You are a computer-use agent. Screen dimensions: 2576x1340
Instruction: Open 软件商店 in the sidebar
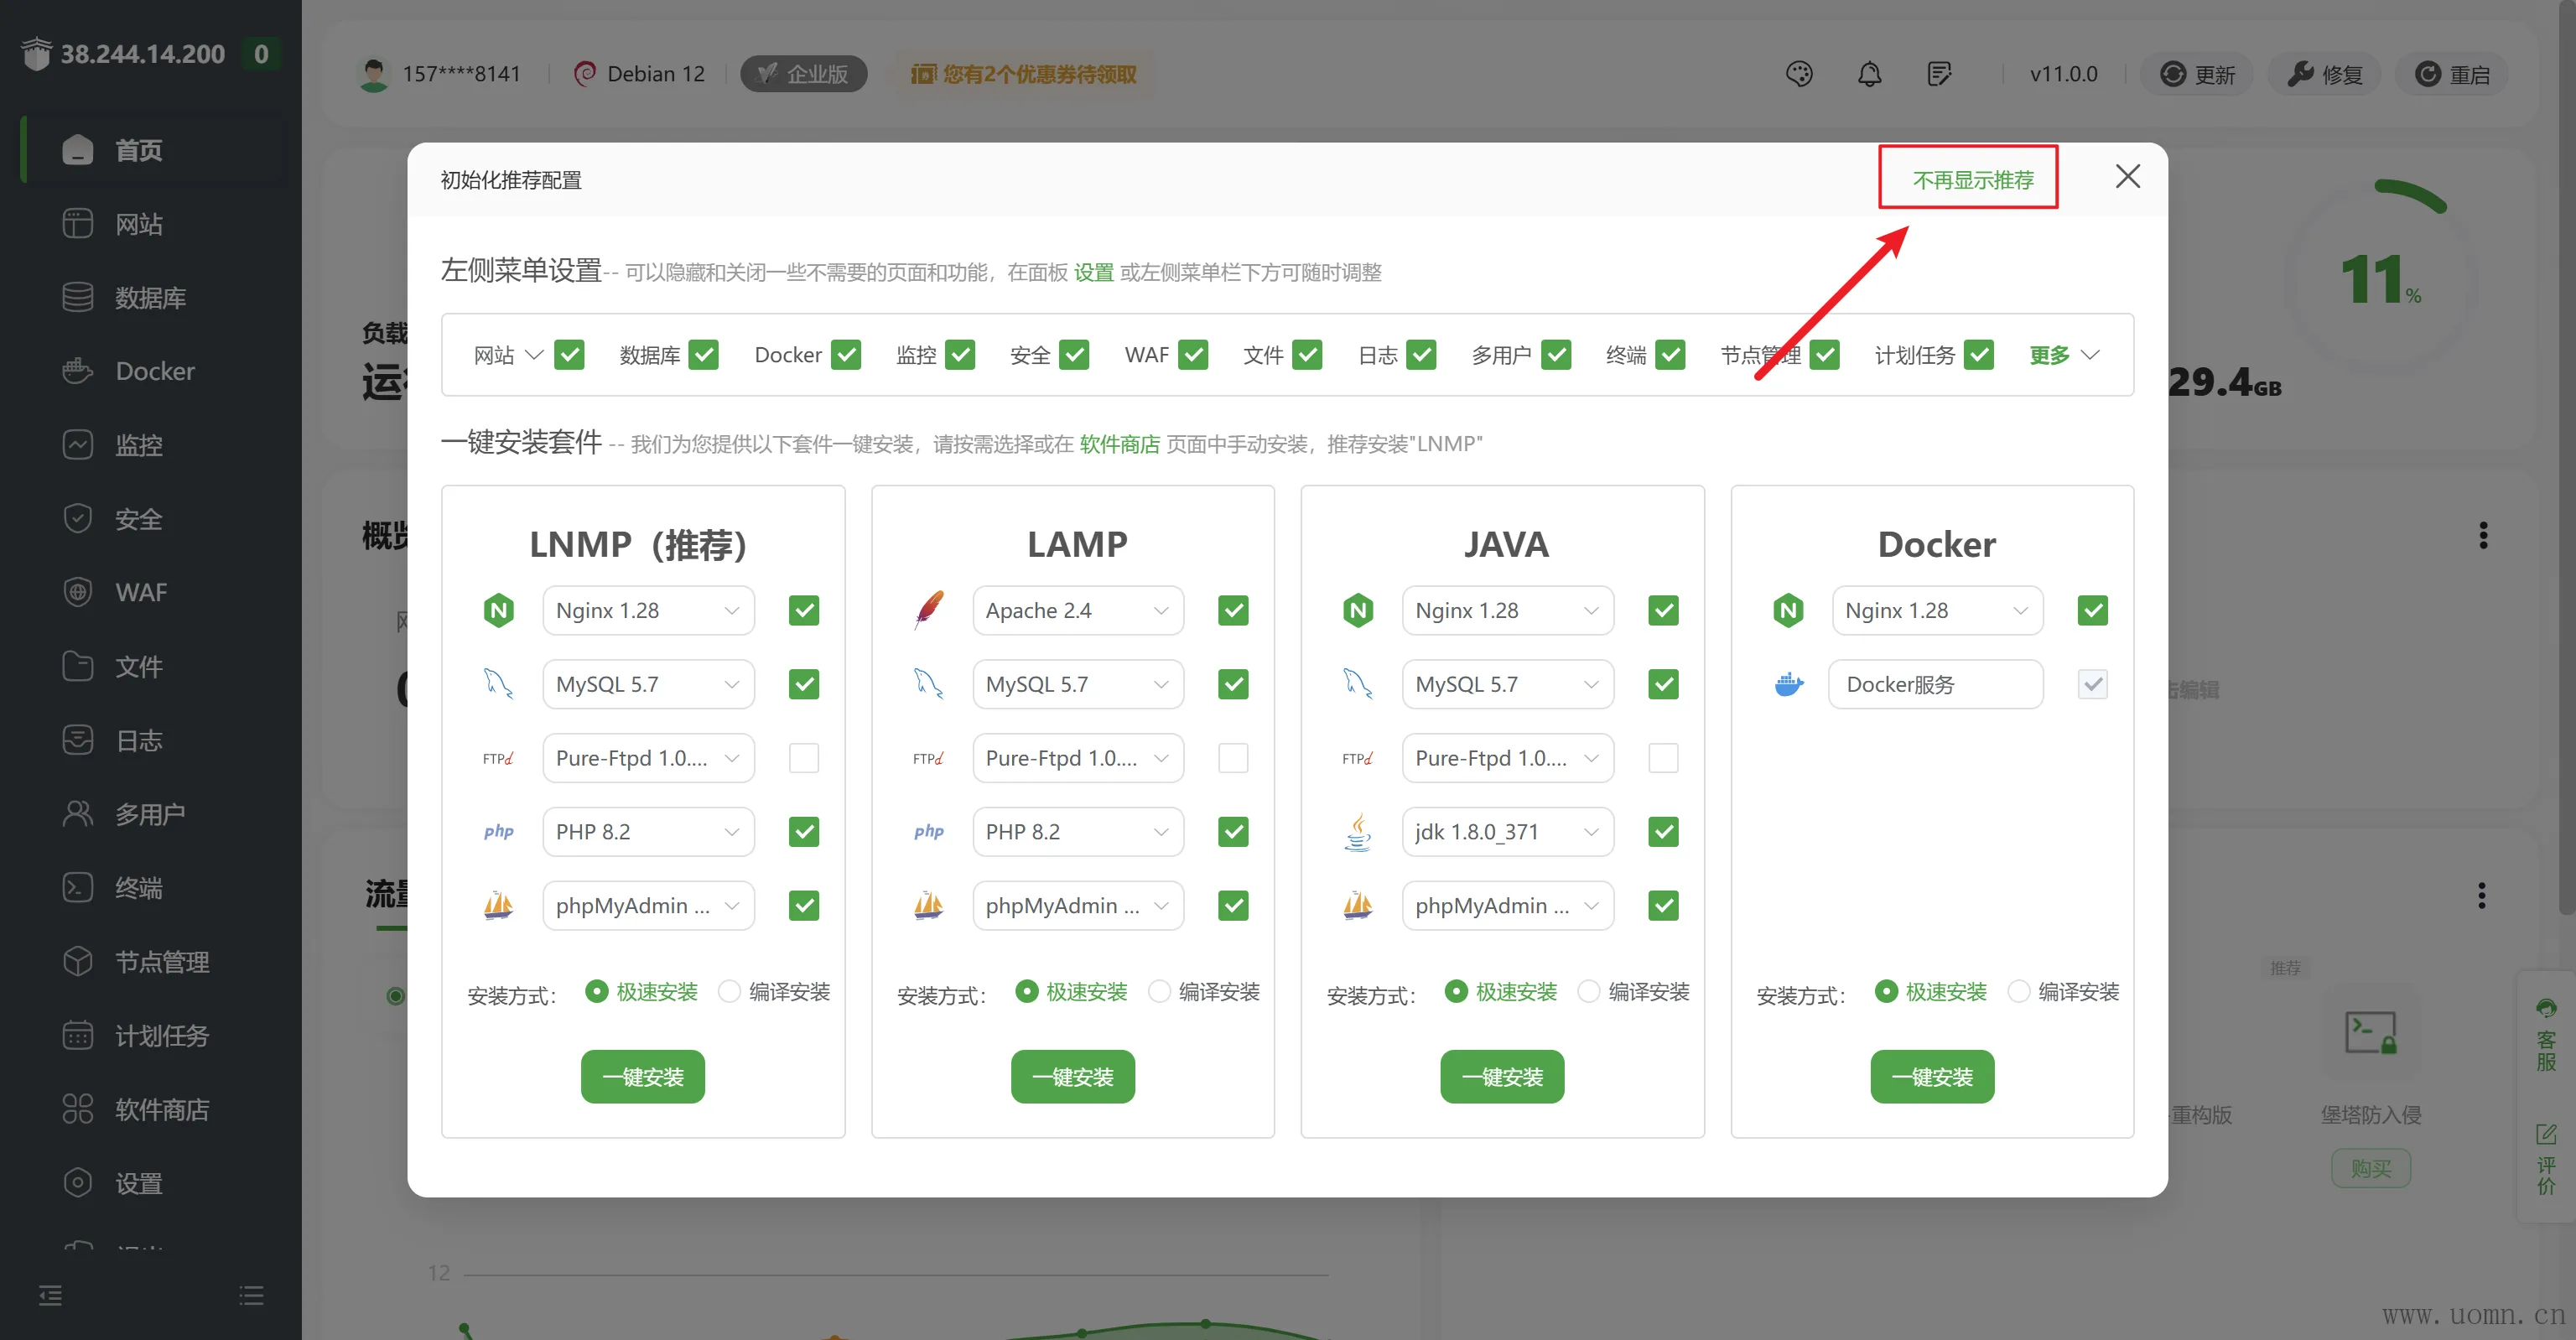(161, 1109)
